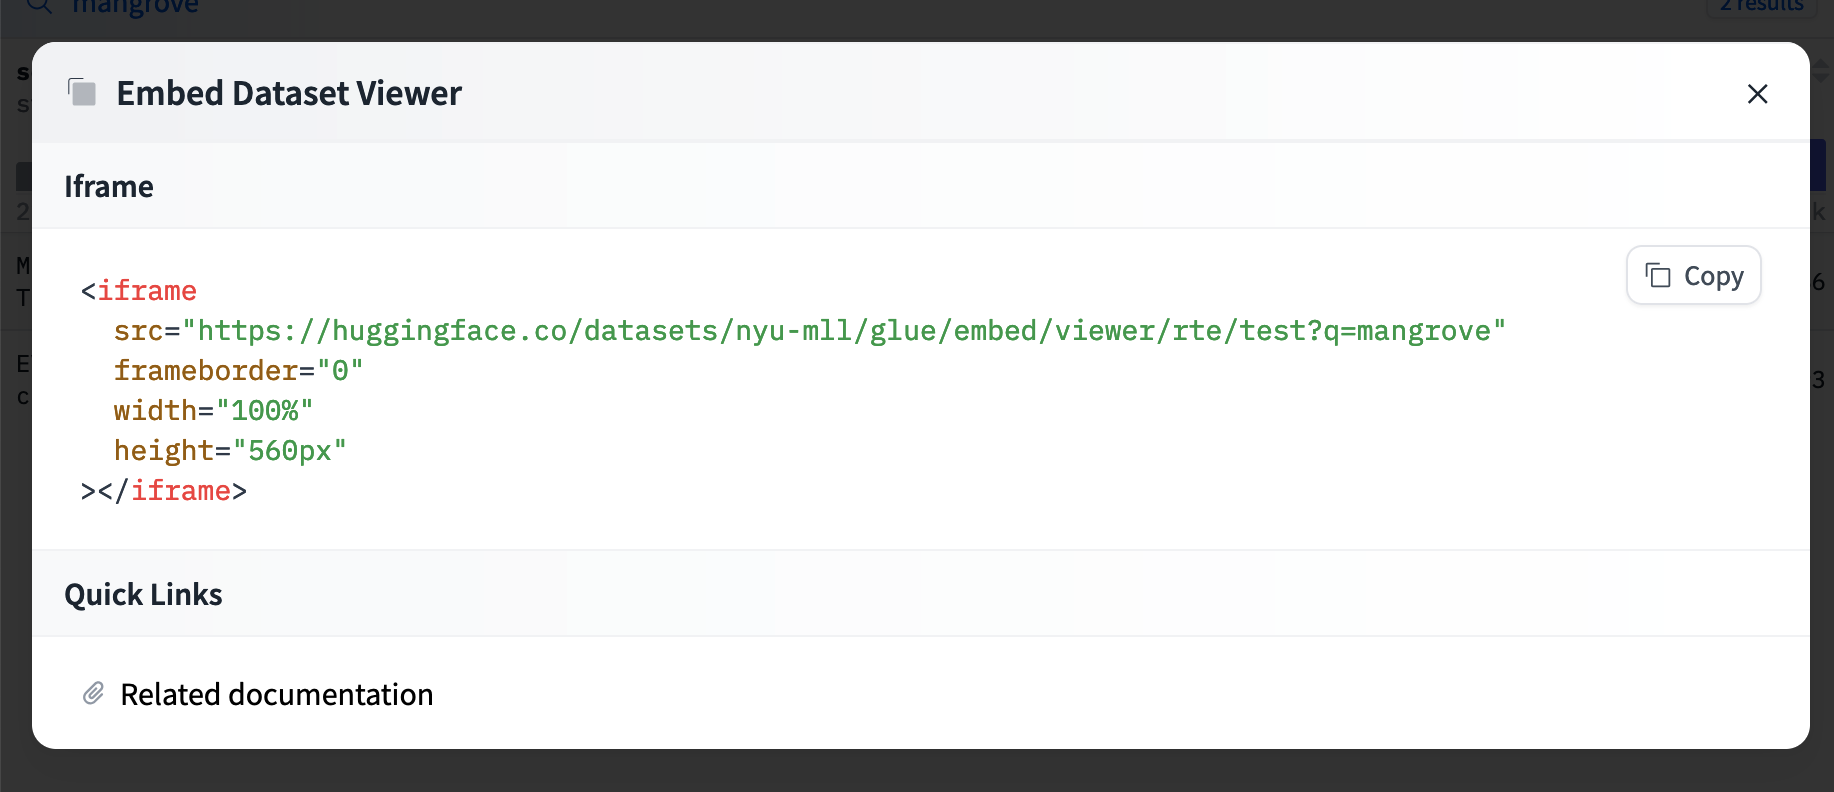Click the copy icon inside Copy button
The image size is (1834, 792).
point(1658,275)
